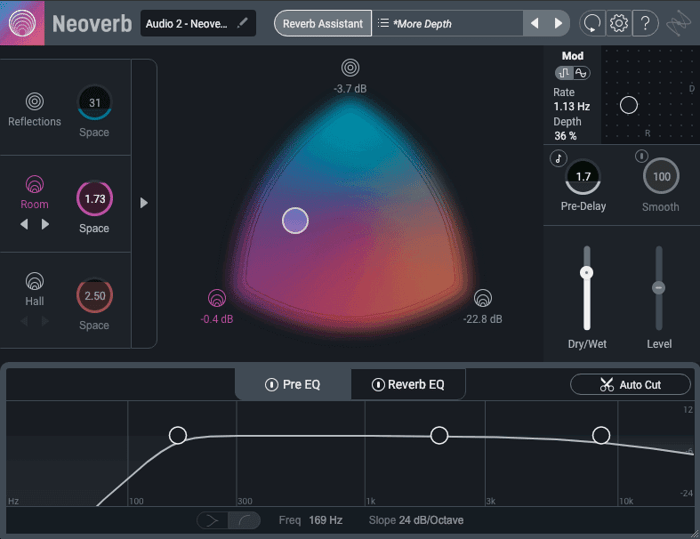Rename the instance with the pencil icon

pyautogui.click(x=242, y=23)
